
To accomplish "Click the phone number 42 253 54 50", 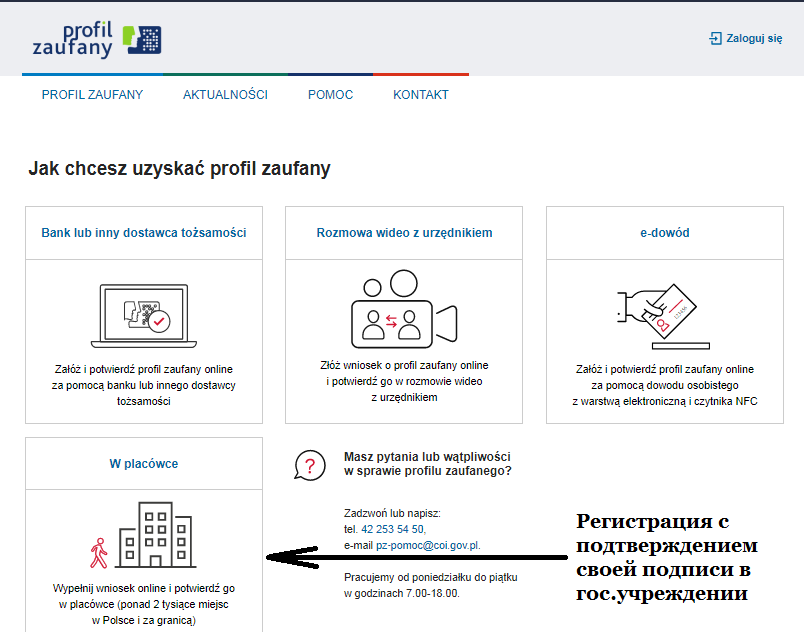I will coord(392,529).
